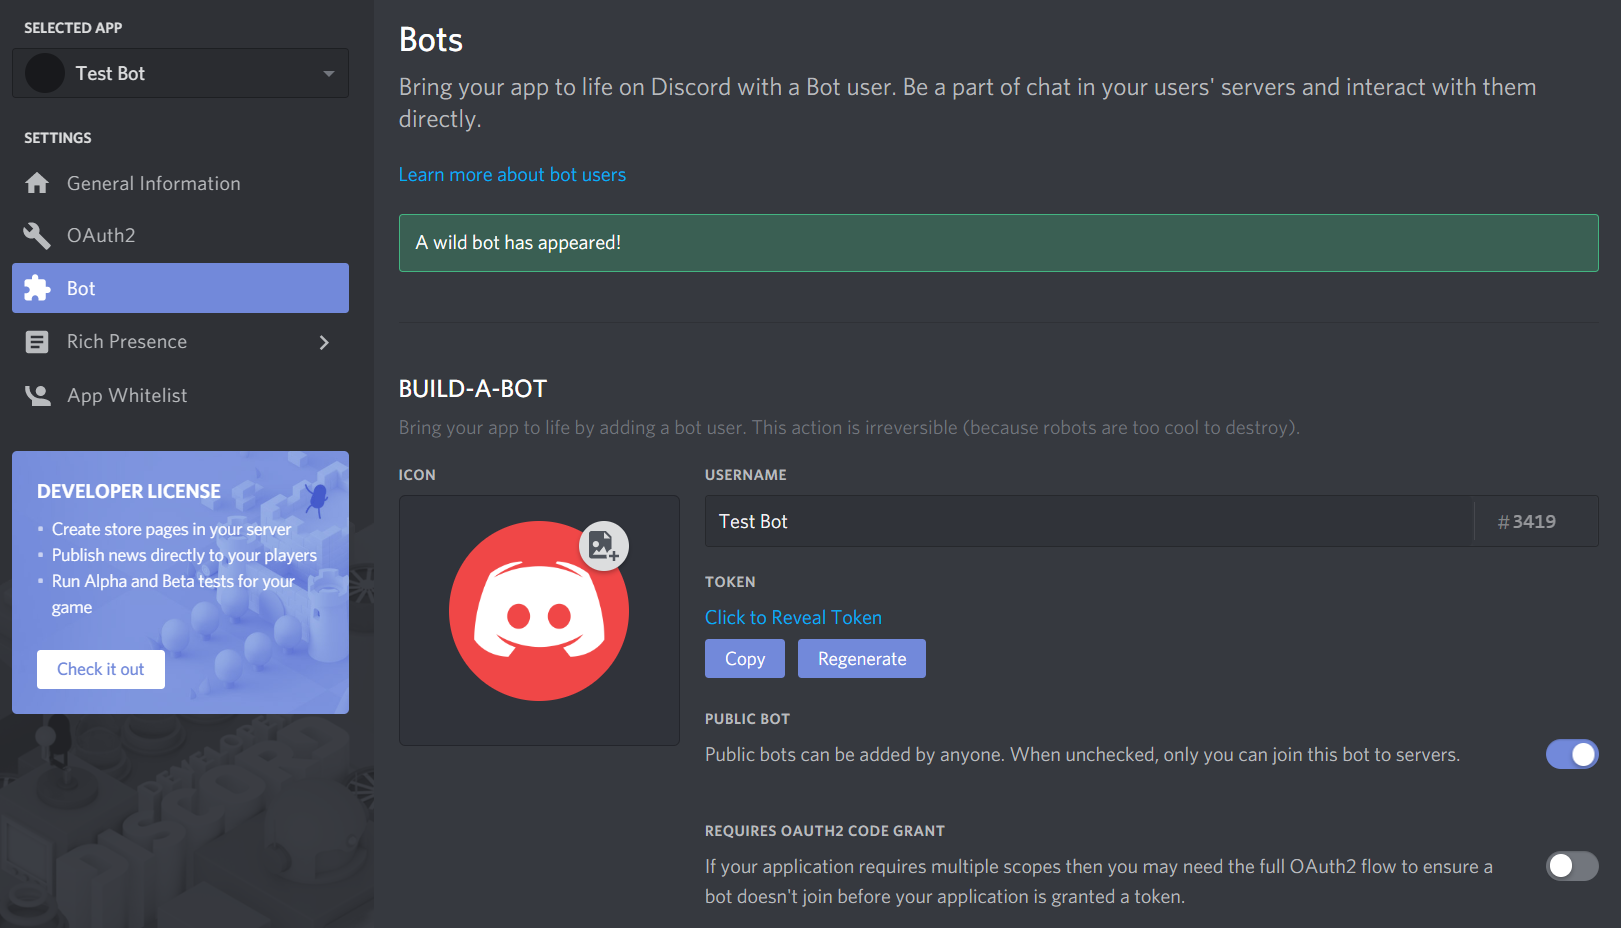
Task: Click the red Discord bot icon image
Action: click(538, 612)
